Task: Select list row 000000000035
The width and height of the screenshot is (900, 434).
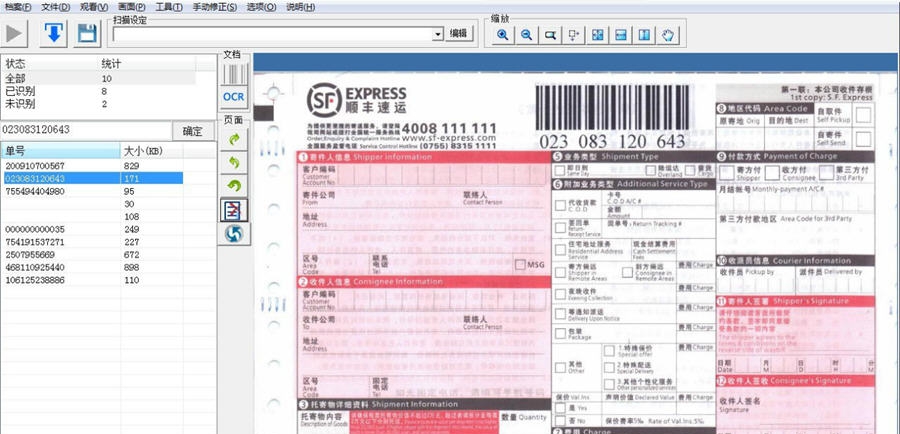Action: point(92,229)
